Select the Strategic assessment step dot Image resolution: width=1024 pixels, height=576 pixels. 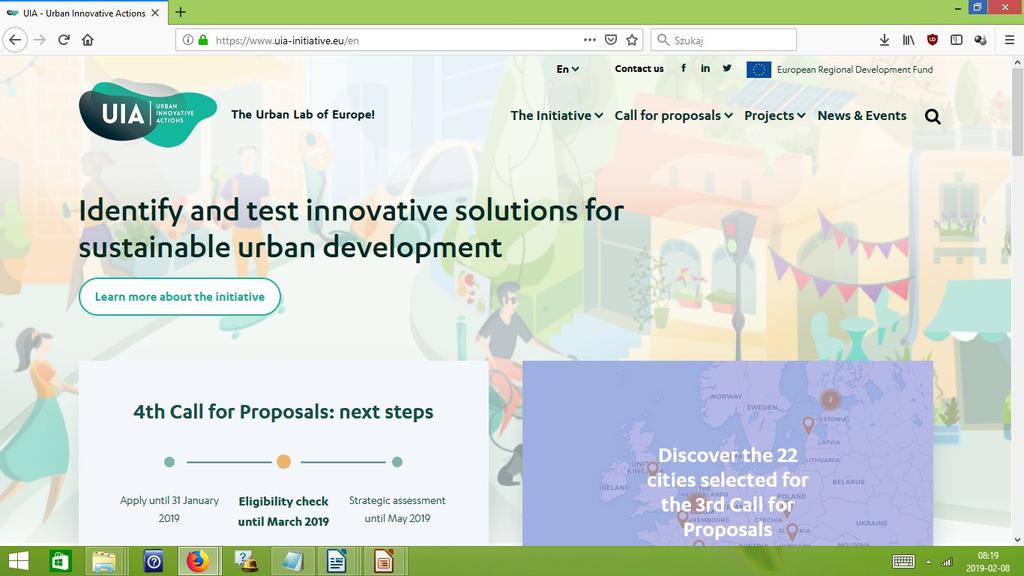(x=397, y=462)
